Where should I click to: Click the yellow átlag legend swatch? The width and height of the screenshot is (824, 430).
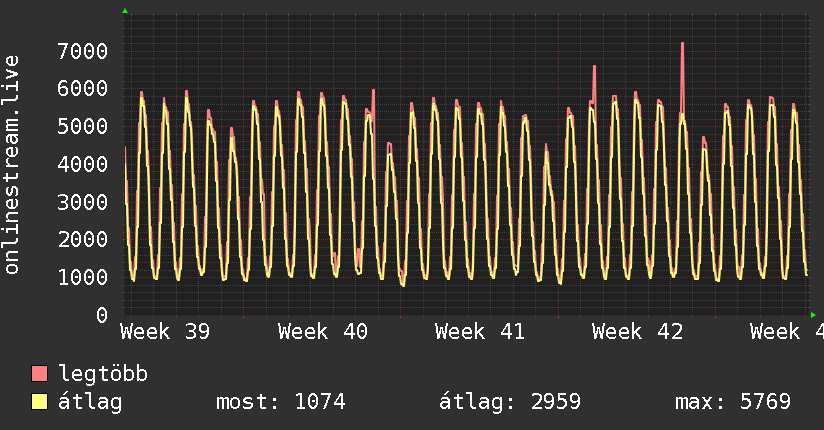tap(39, 402)
